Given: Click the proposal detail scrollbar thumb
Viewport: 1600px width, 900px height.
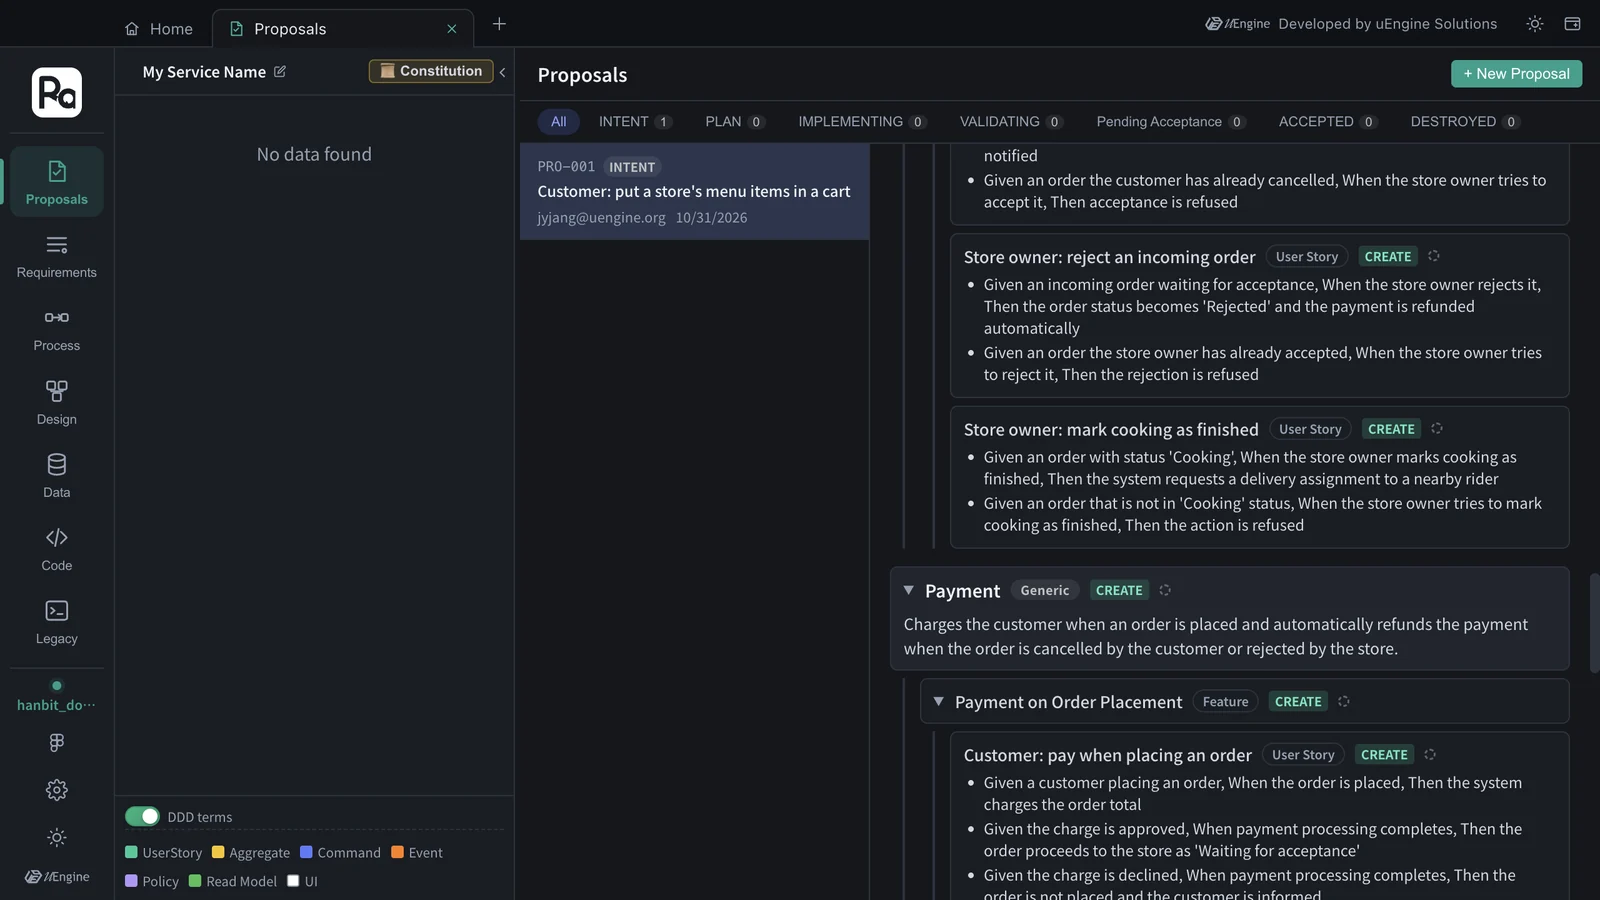Looking at the screenshot, I should coord(1594,621).
